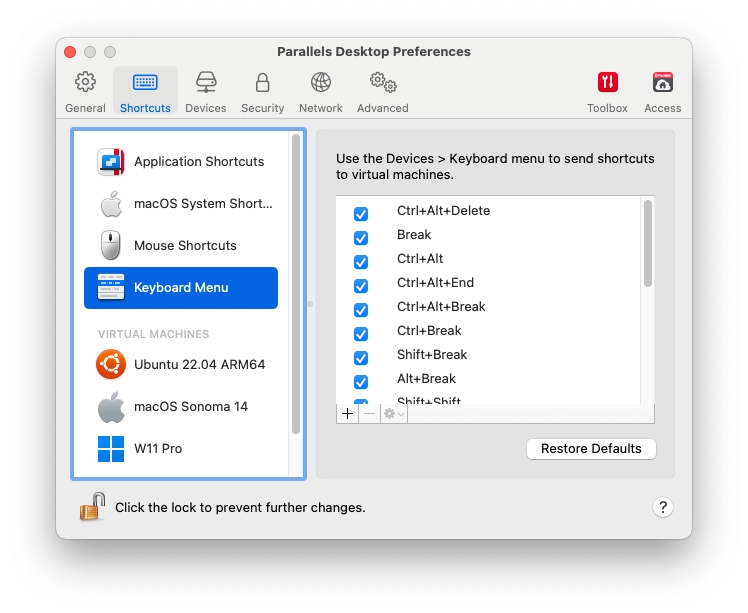Image resolution: width=748 pixels, height=613 pixels.
Task: Click the lock icon to prevent changes
Action: (93, 507)
